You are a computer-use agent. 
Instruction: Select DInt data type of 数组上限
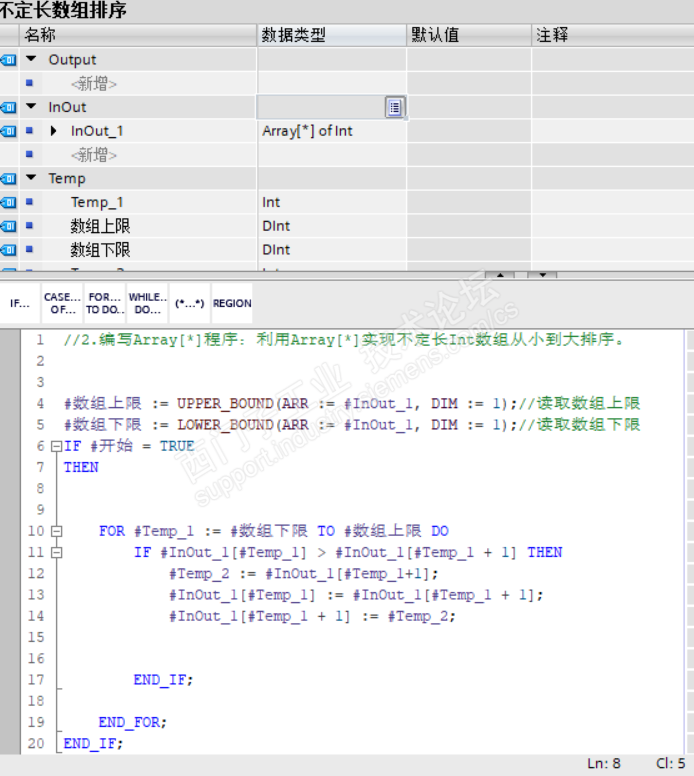pyautogui.click(x=332, y=226)
